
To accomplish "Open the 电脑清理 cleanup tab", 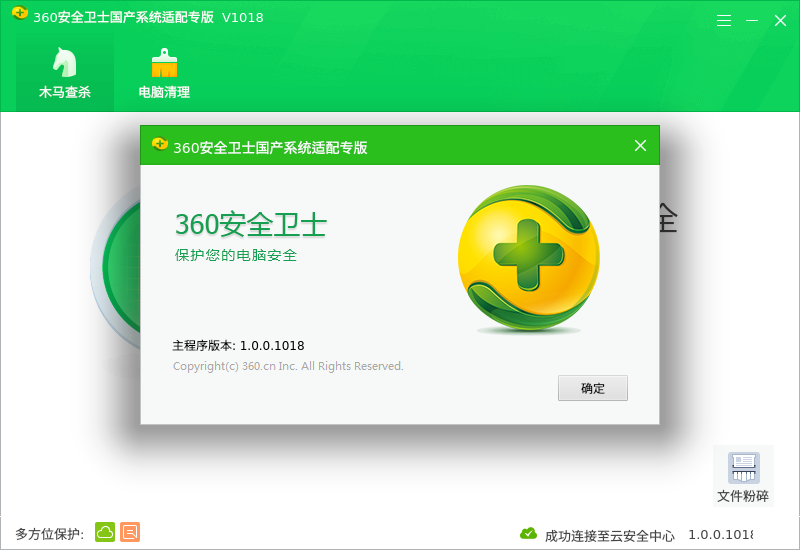I will pyautogui.click(x=164, y=73).
